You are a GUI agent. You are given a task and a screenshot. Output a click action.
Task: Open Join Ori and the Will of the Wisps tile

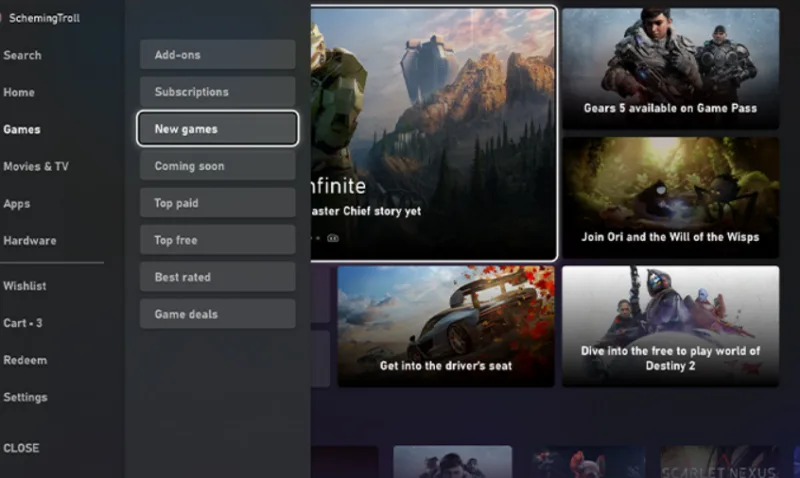pos(670,197)
